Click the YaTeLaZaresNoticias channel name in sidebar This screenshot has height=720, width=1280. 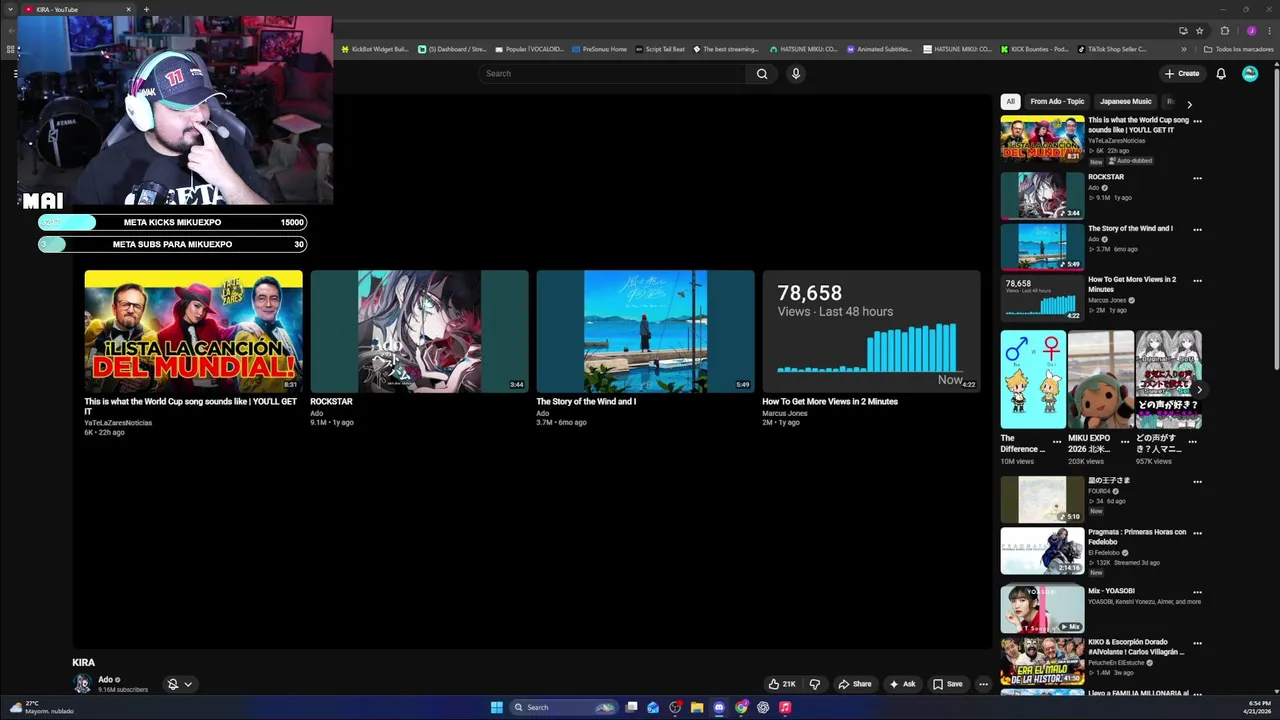1117,141
